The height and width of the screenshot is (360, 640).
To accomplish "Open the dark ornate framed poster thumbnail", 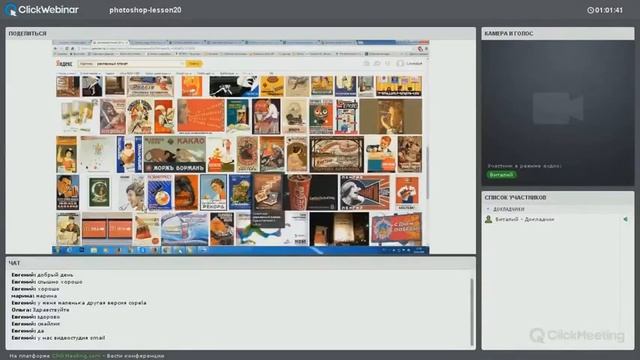I will coord(337,154).
